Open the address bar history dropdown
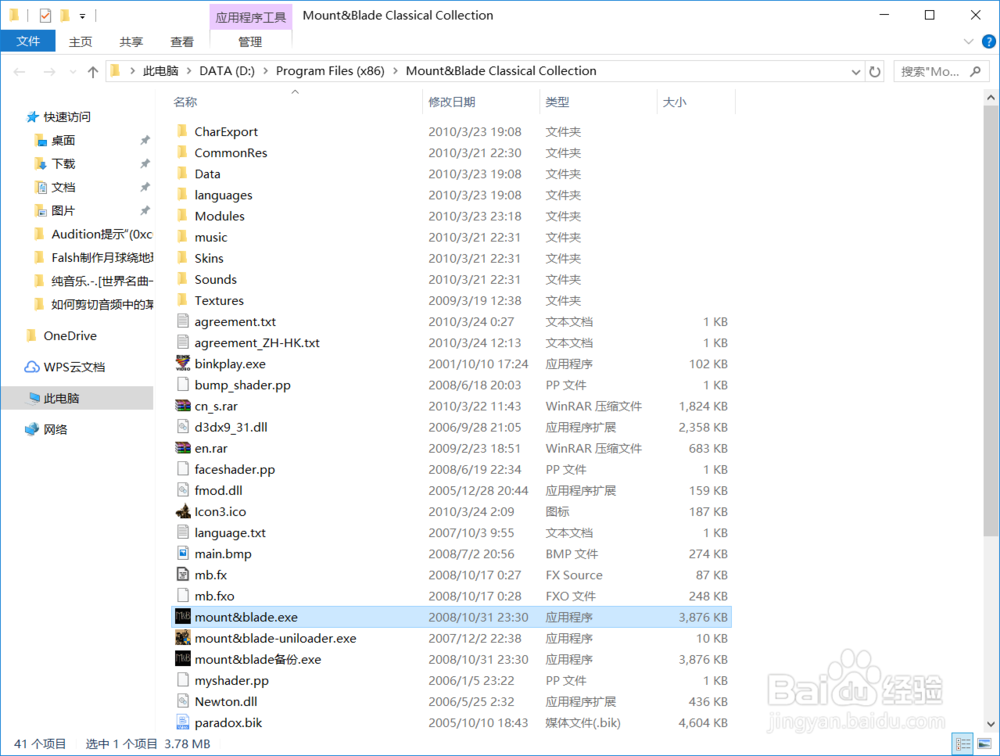This screenshot has height=756, width=1000. tap(855, 72)
